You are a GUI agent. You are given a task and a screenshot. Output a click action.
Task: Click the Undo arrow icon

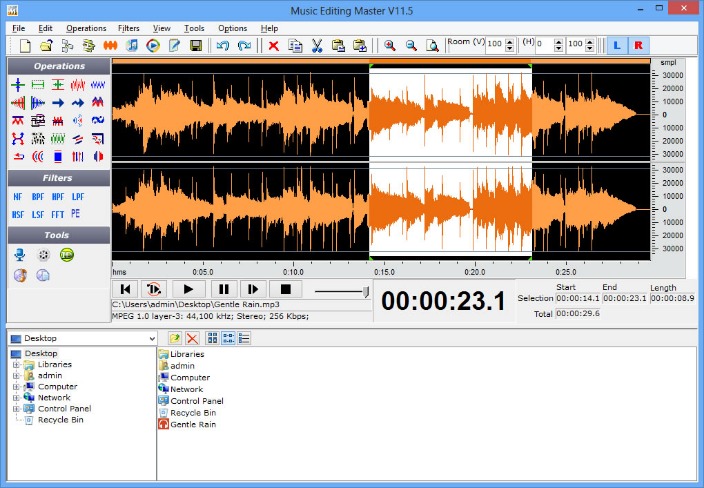pos(223,46)
